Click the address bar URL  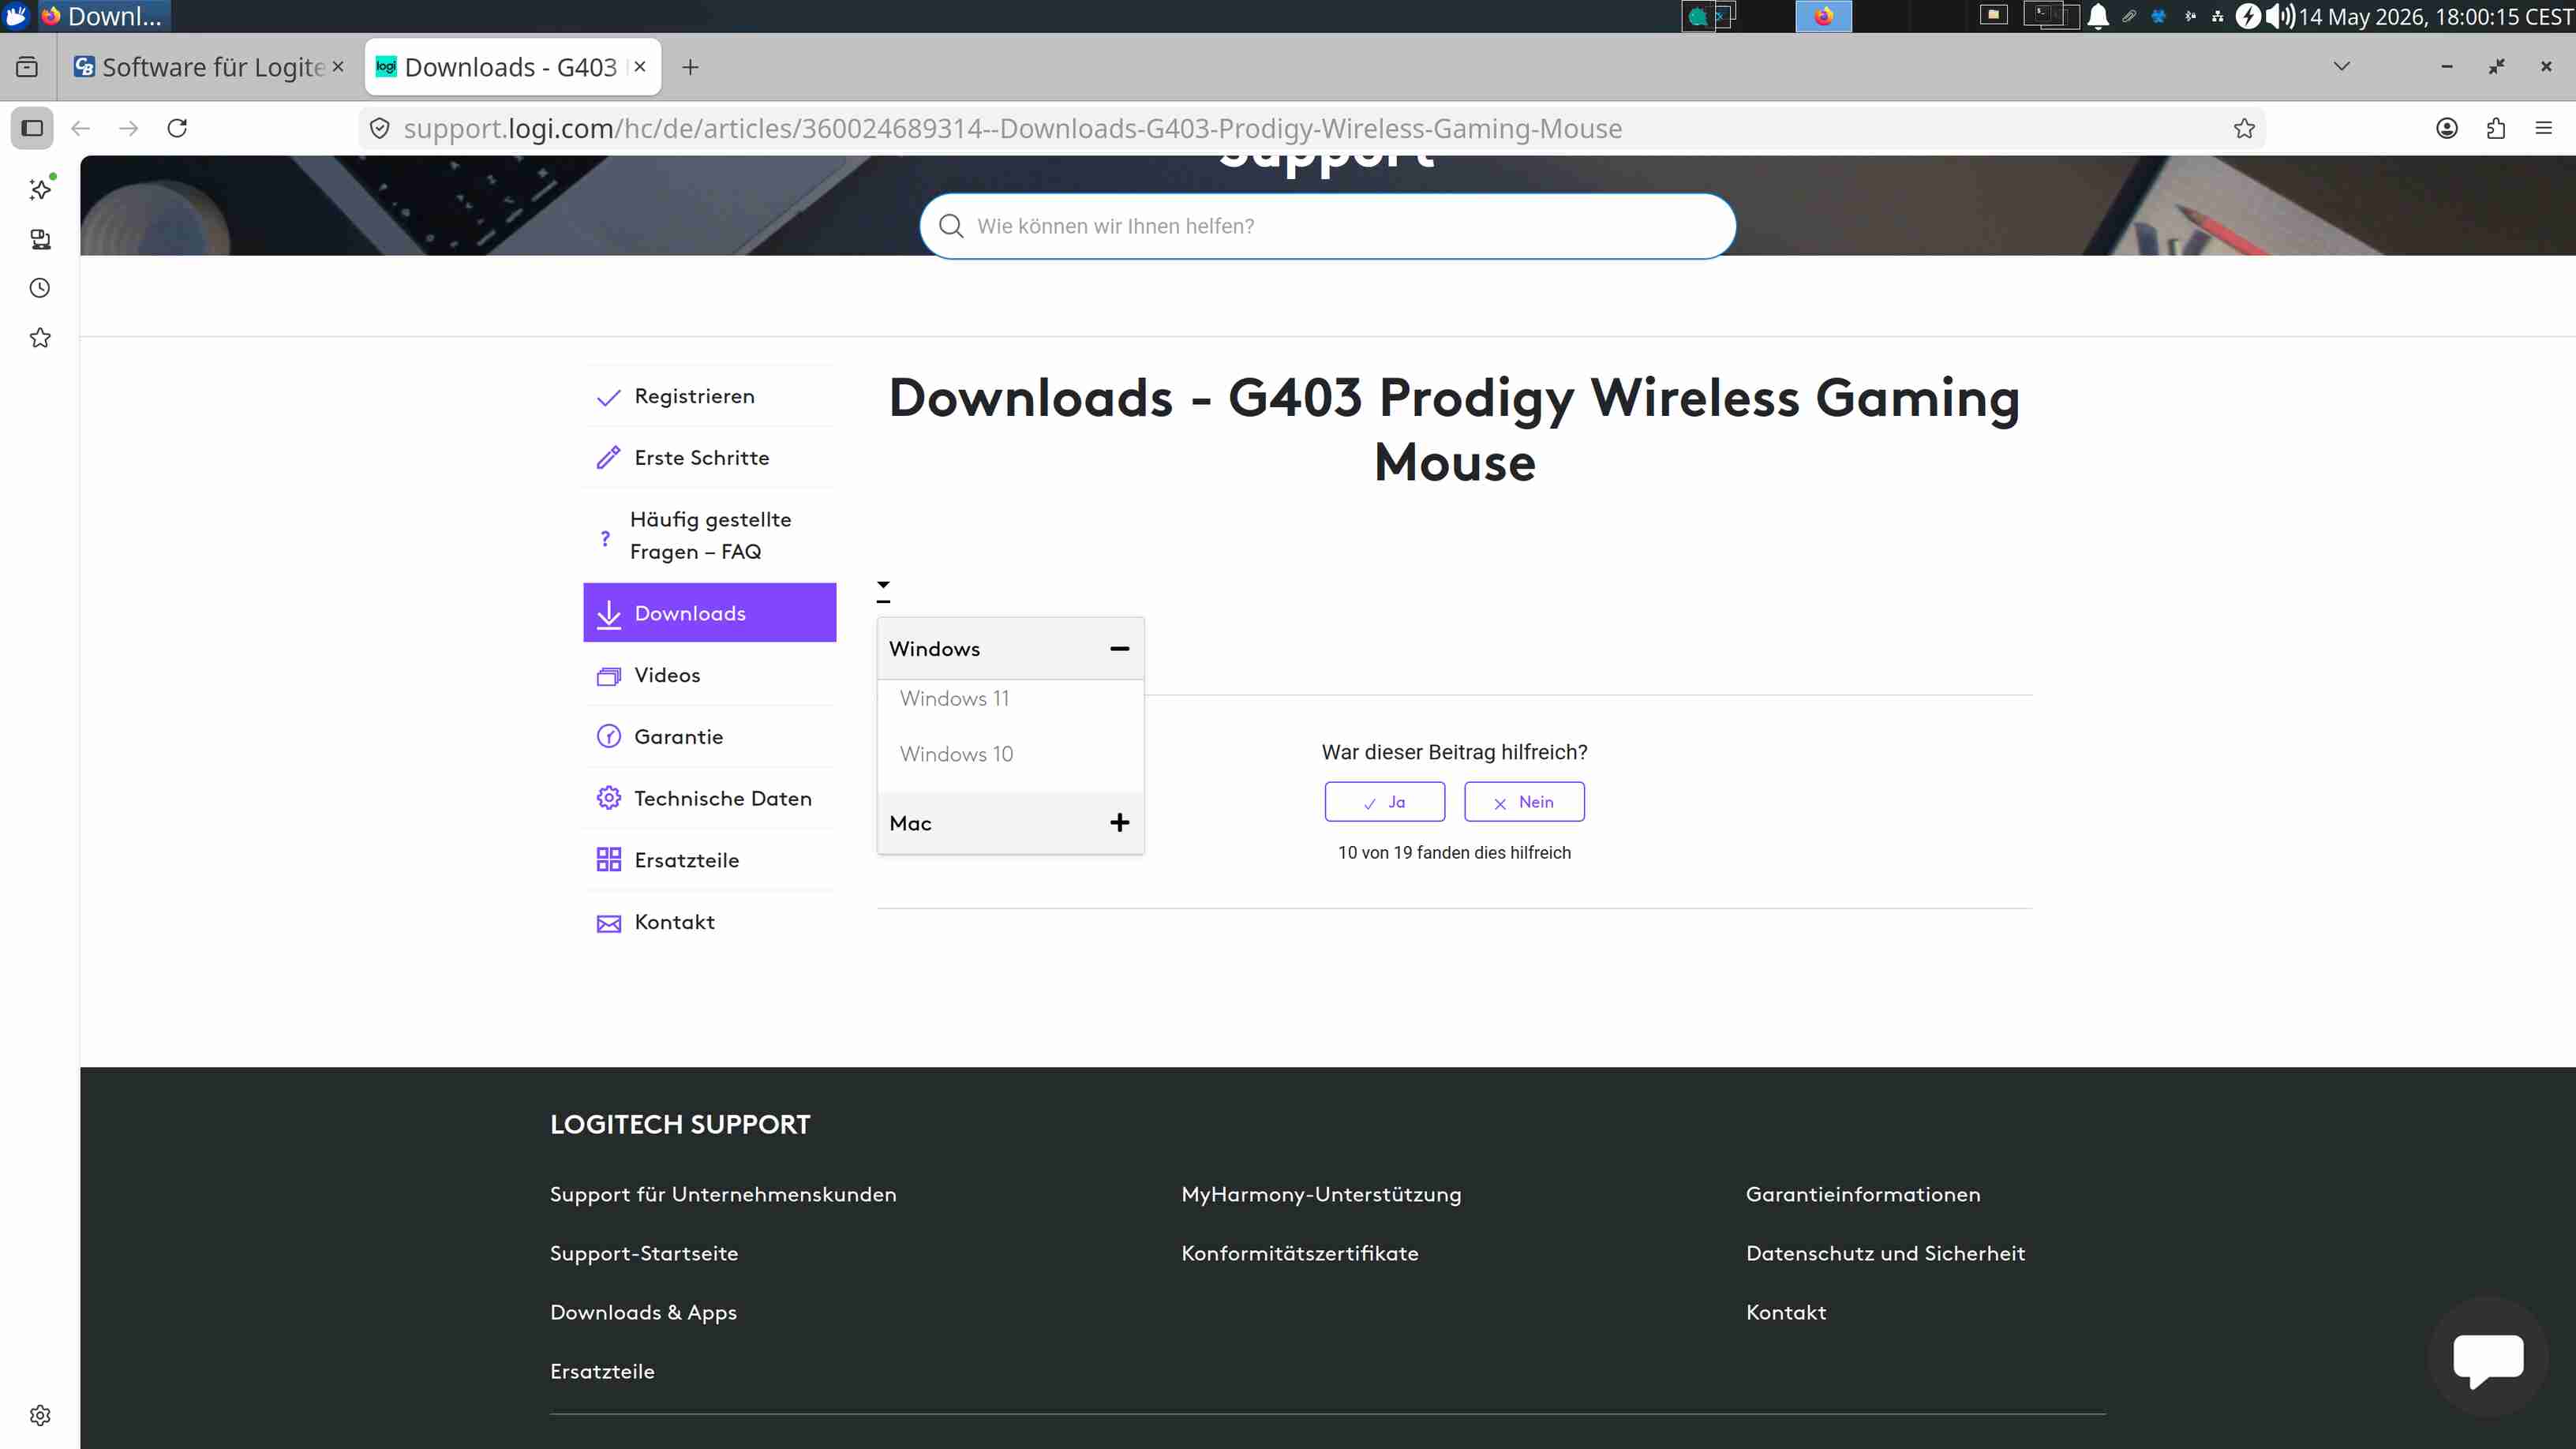click(1012, 128)
